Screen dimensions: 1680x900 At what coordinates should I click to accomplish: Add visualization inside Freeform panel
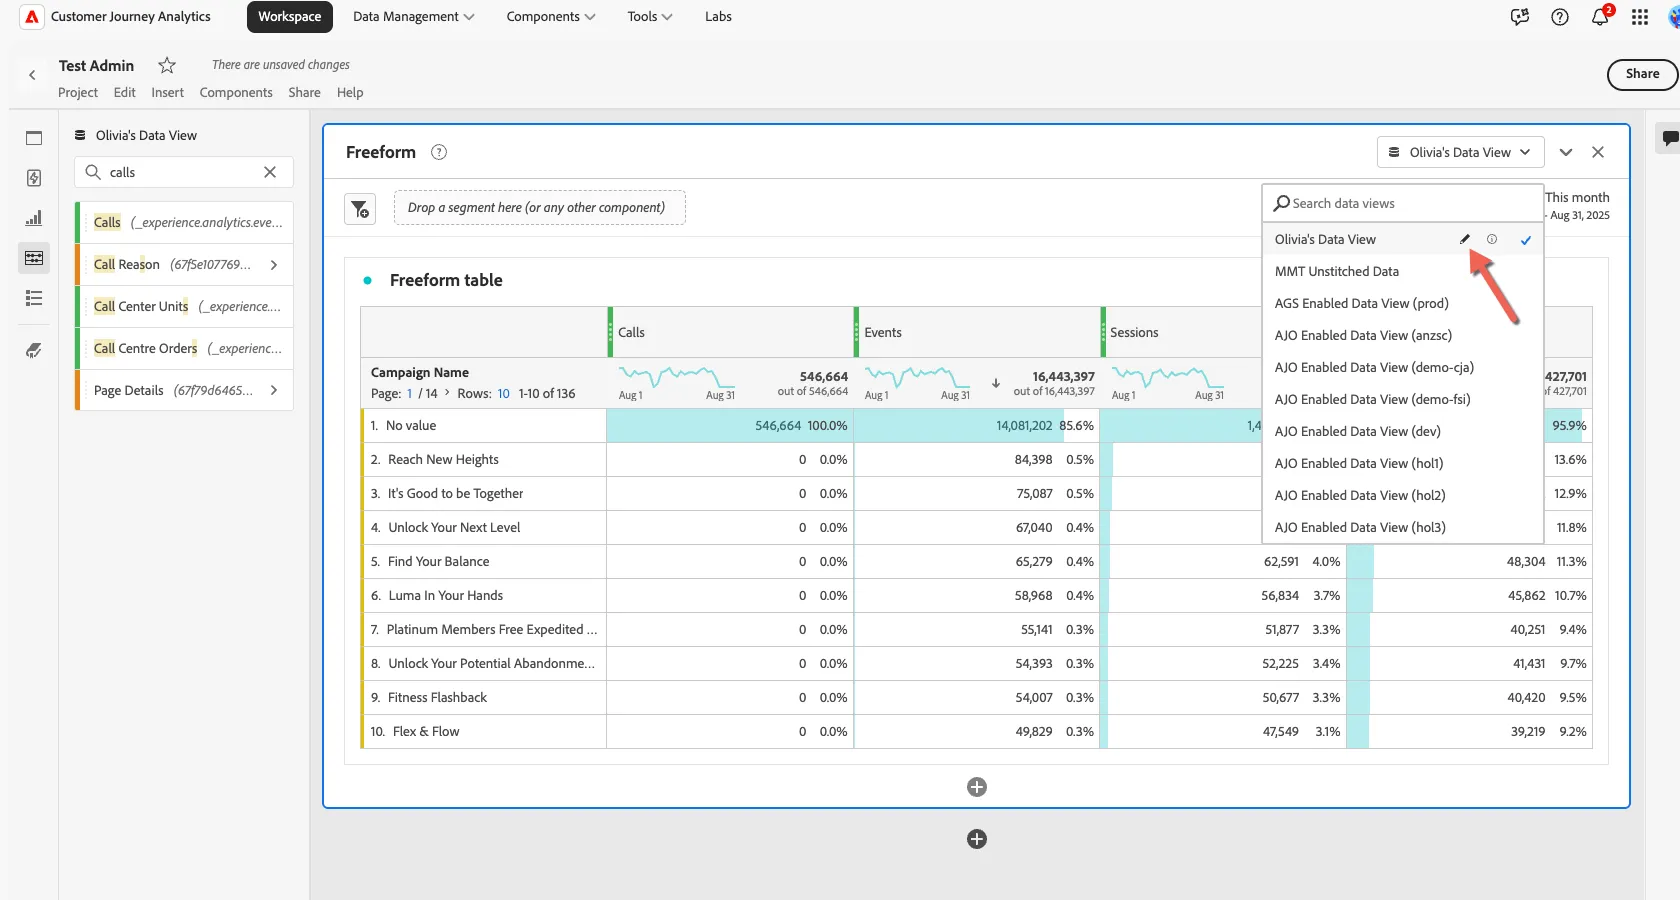pos(977,787)
